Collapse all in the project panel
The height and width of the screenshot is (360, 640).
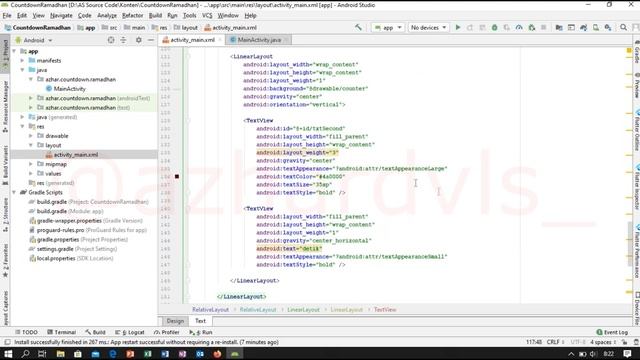coord(123,40)
